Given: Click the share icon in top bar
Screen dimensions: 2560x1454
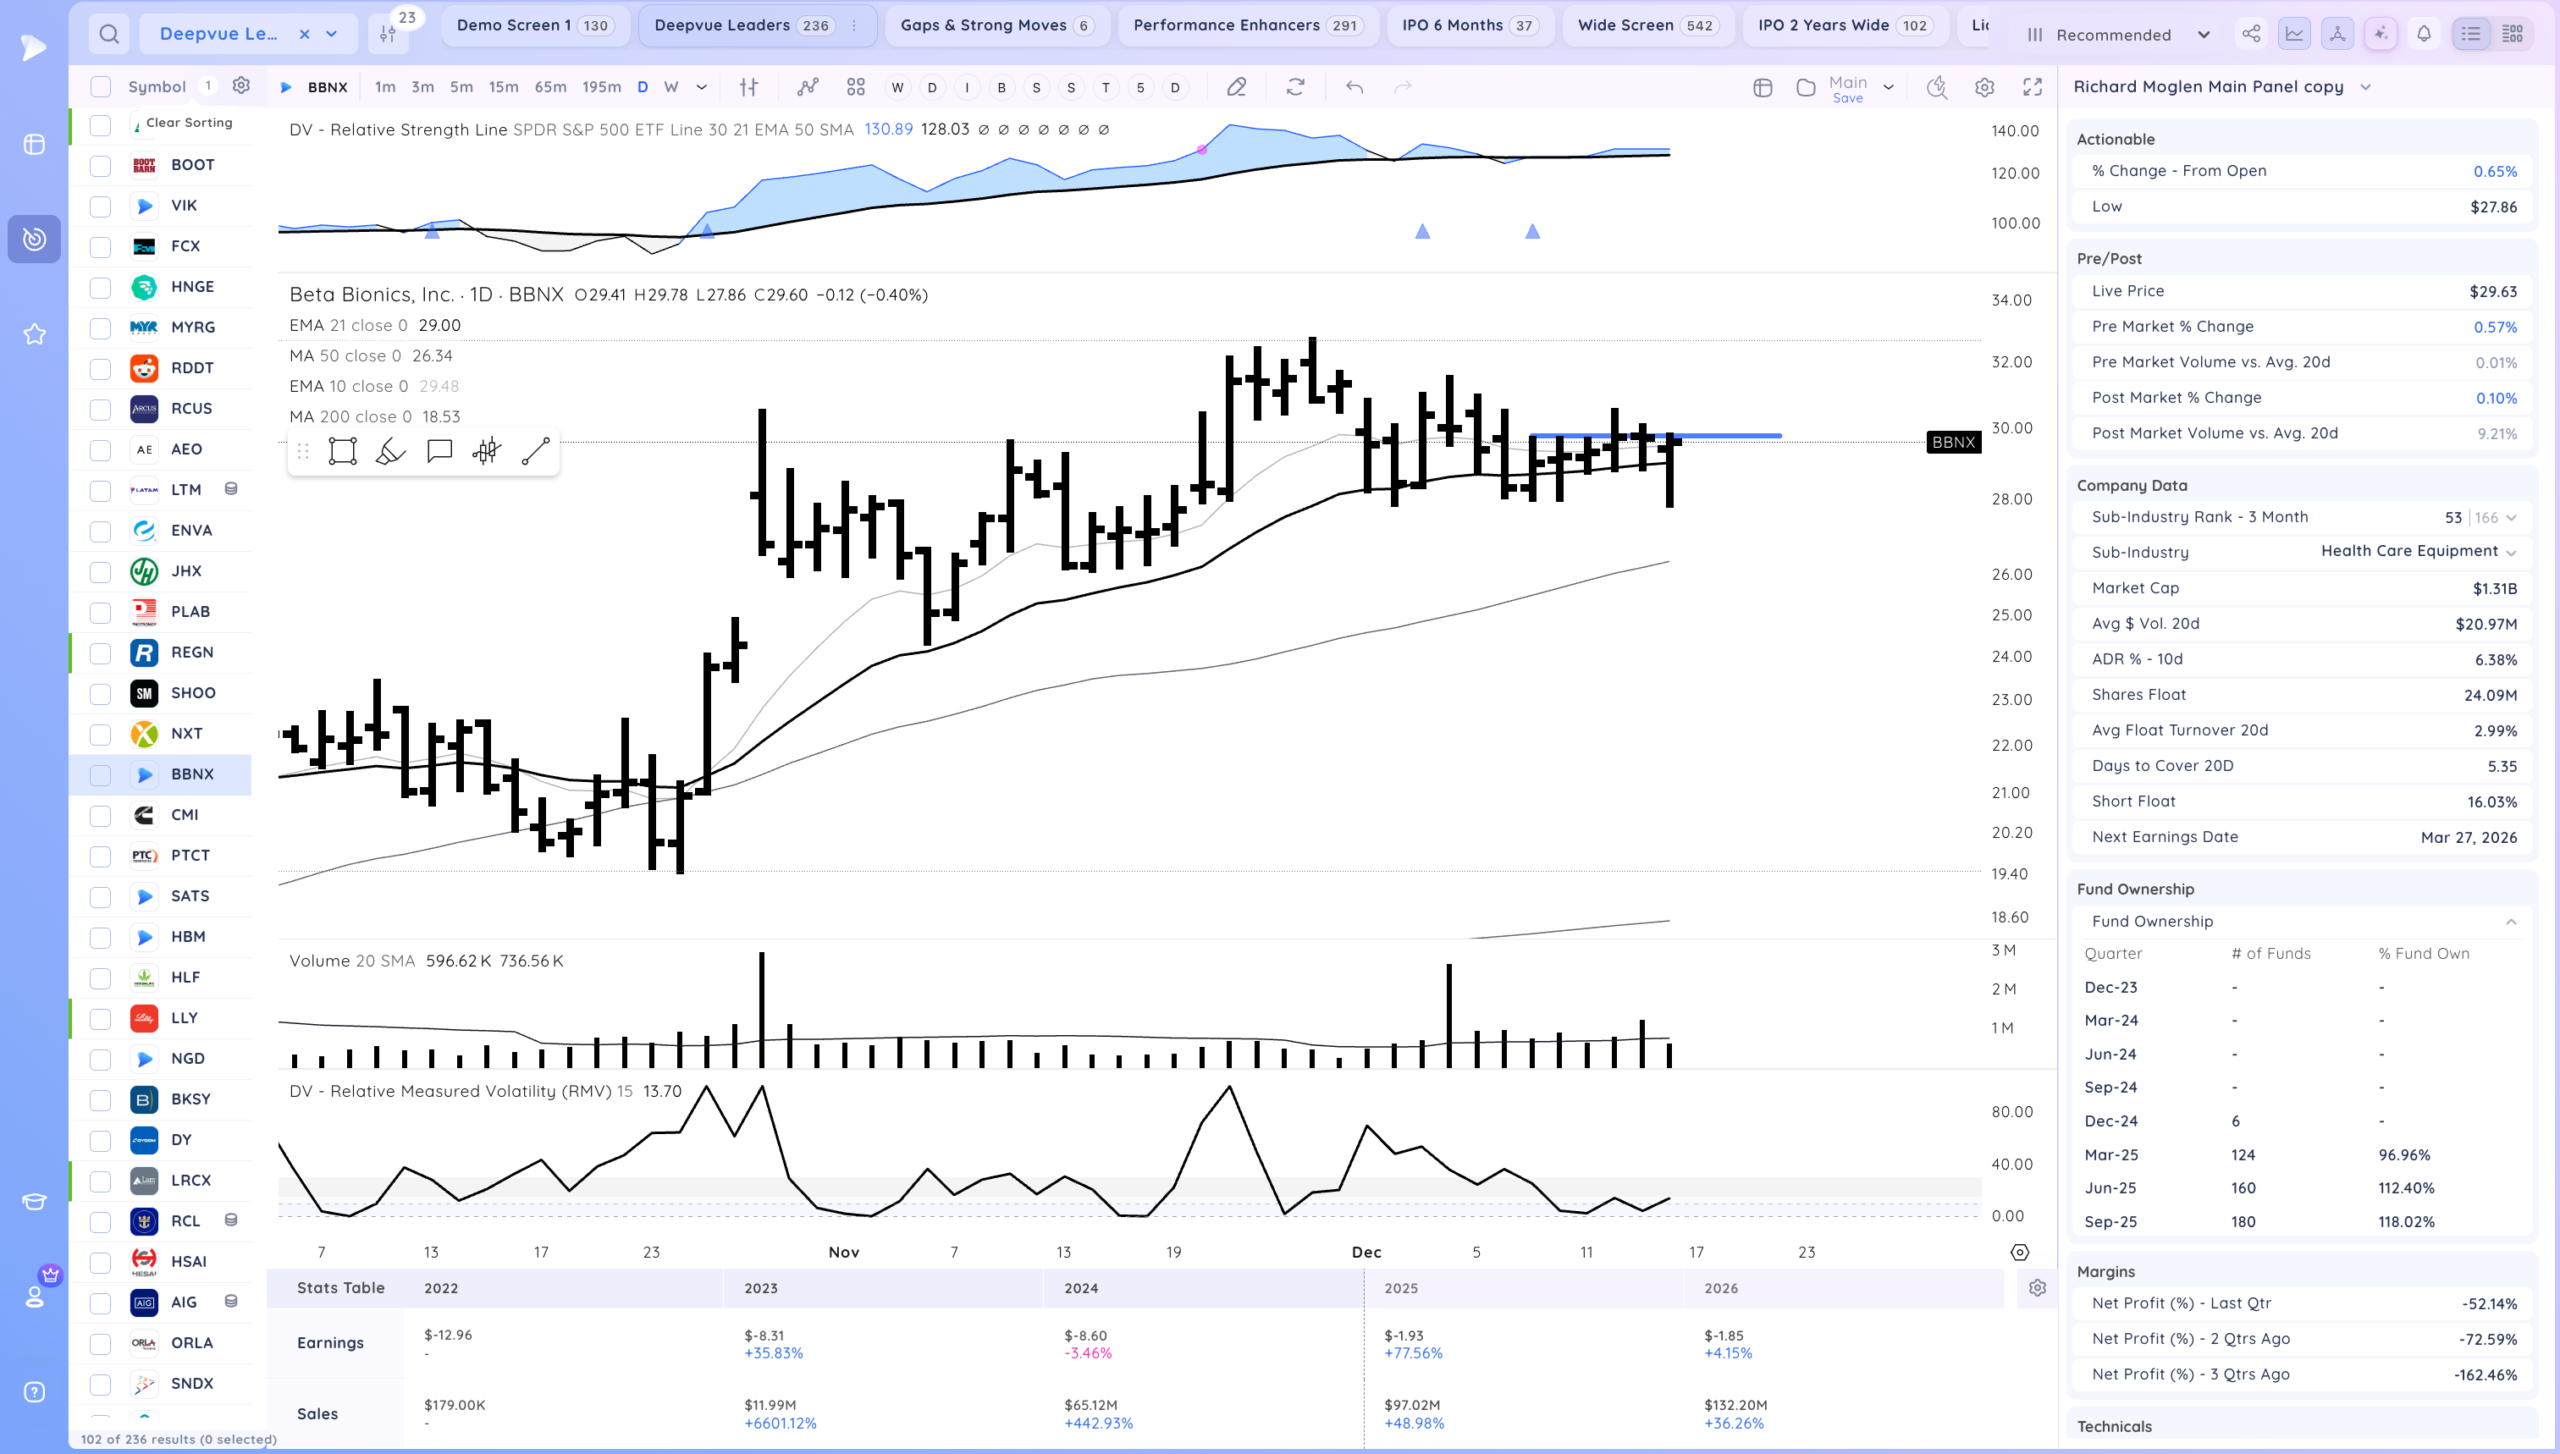Looking at the screenshot, I should point(2251,34).
